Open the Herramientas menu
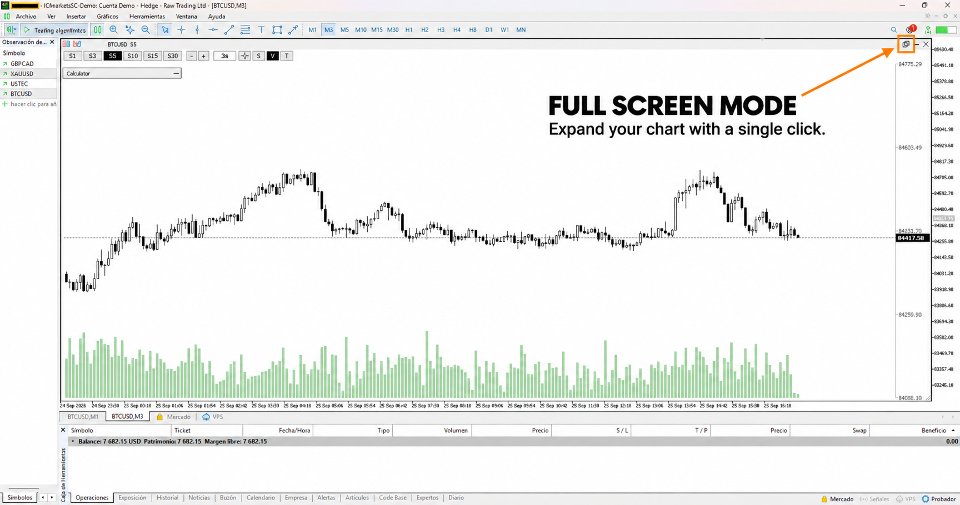 (x=147, y=17)
